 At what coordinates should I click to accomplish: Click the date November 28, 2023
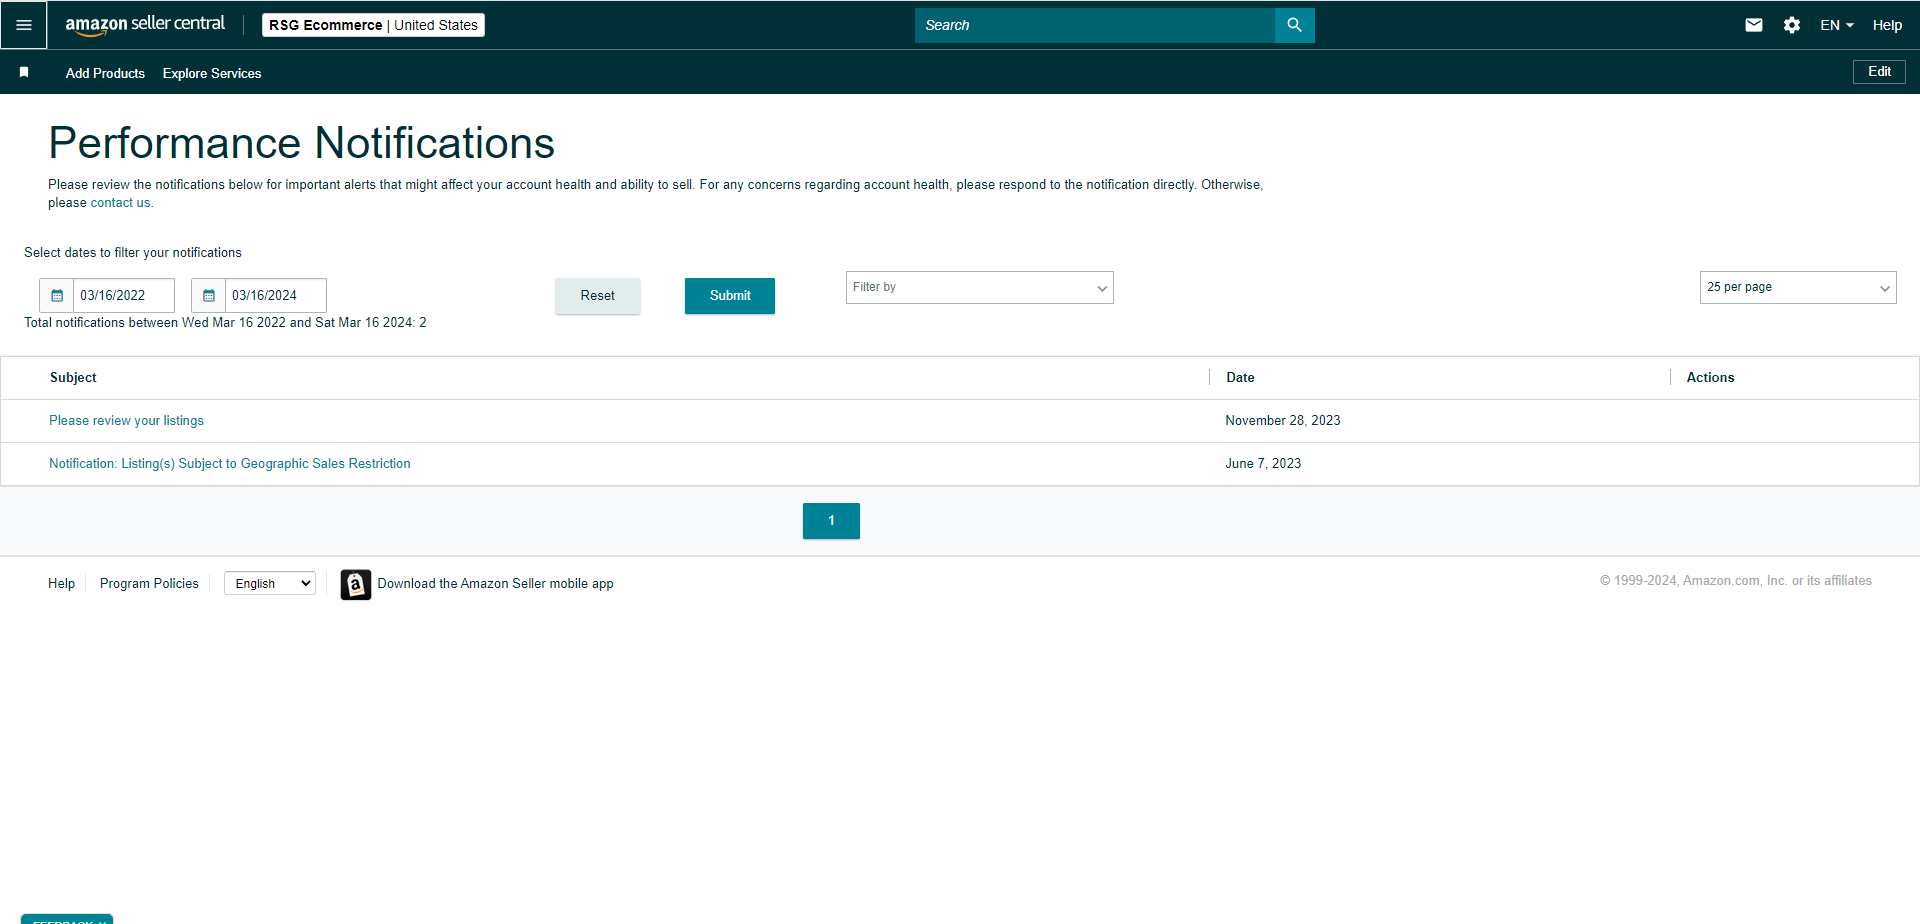pyautogui.click(x=1283, y=421)
